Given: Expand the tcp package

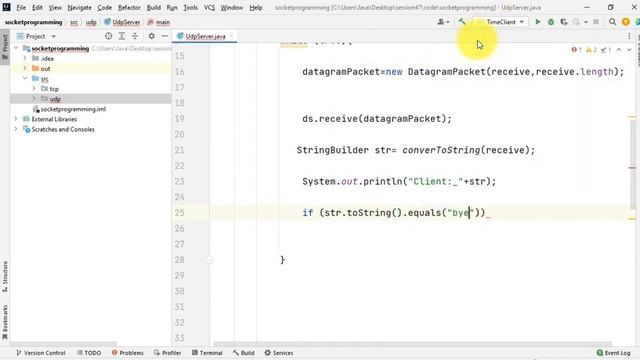Looking at the screenshot, I should [34, 89].
